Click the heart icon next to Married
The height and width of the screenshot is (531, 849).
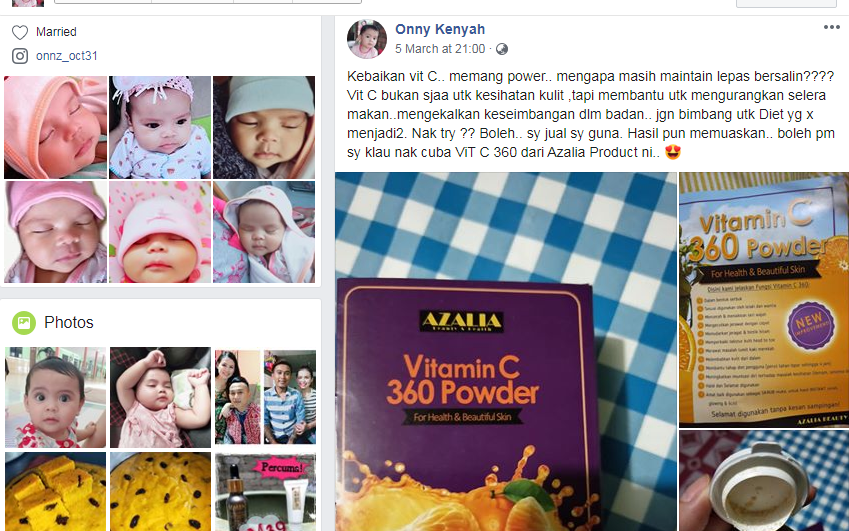(20, 32)
